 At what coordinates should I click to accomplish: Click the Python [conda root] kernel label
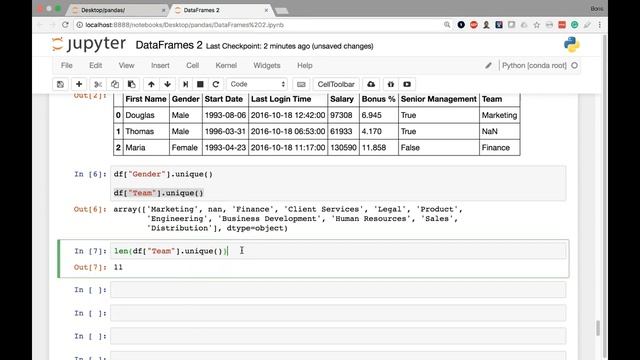coord(534,65)
